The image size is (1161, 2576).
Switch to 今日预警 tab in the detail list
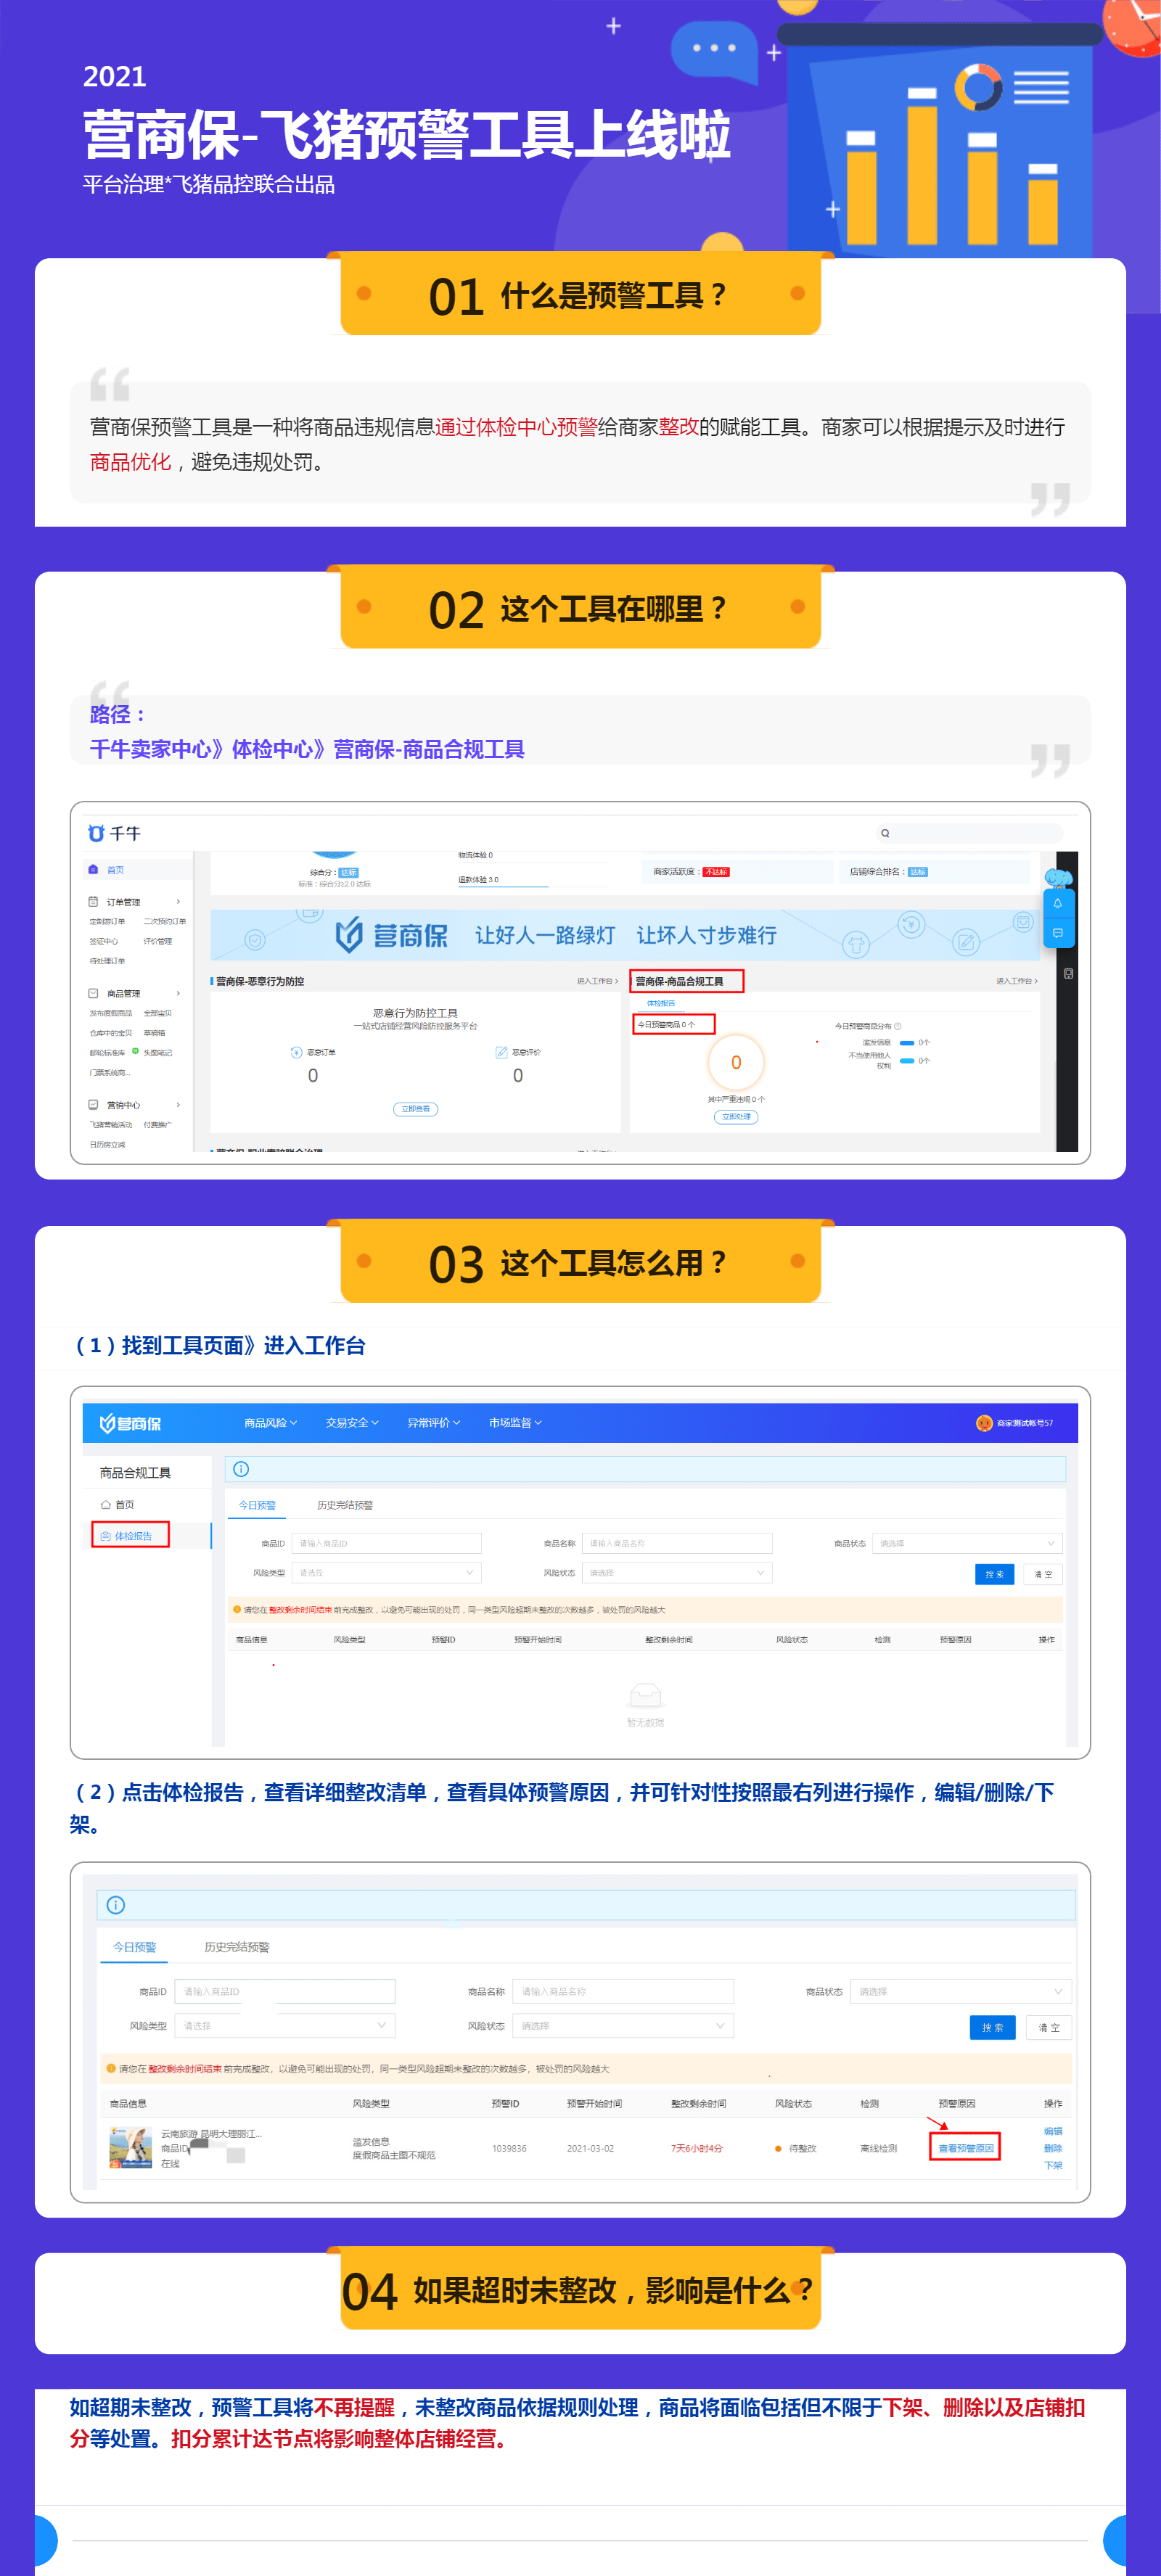tap(134, 1947)
